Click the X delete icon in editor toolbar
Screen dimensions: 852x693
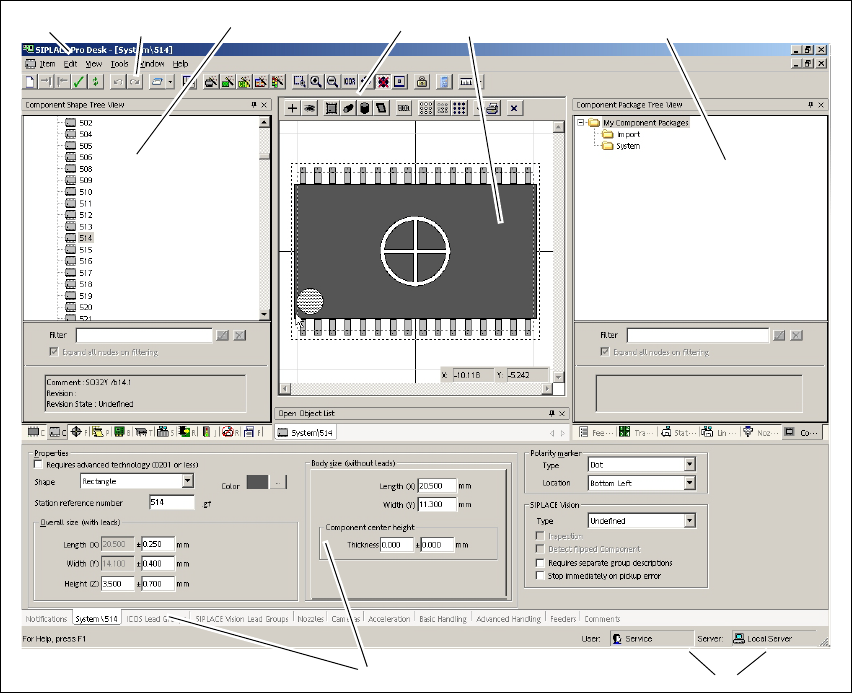click(x=513, y=108)
